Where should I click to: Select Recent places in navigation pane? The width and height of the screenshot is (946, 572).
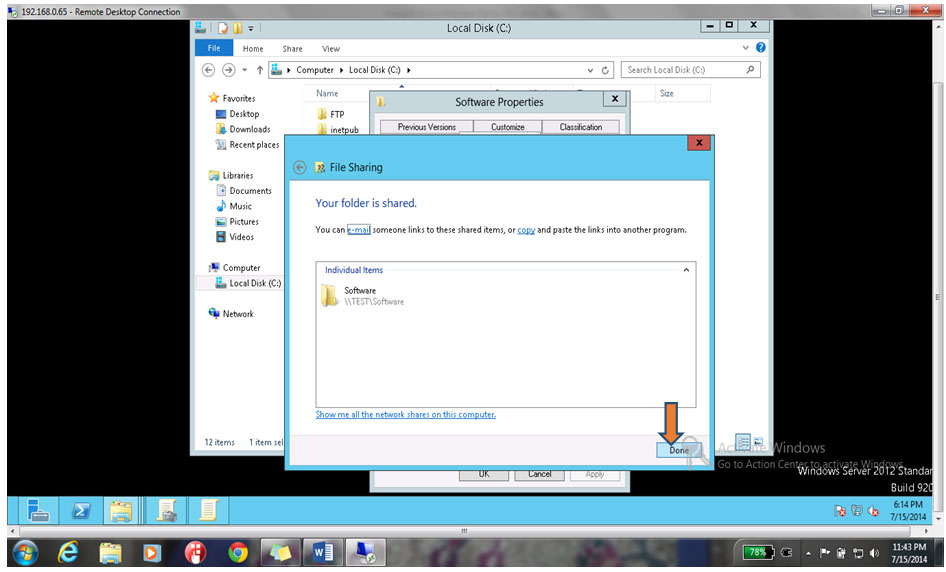(247, 145)
